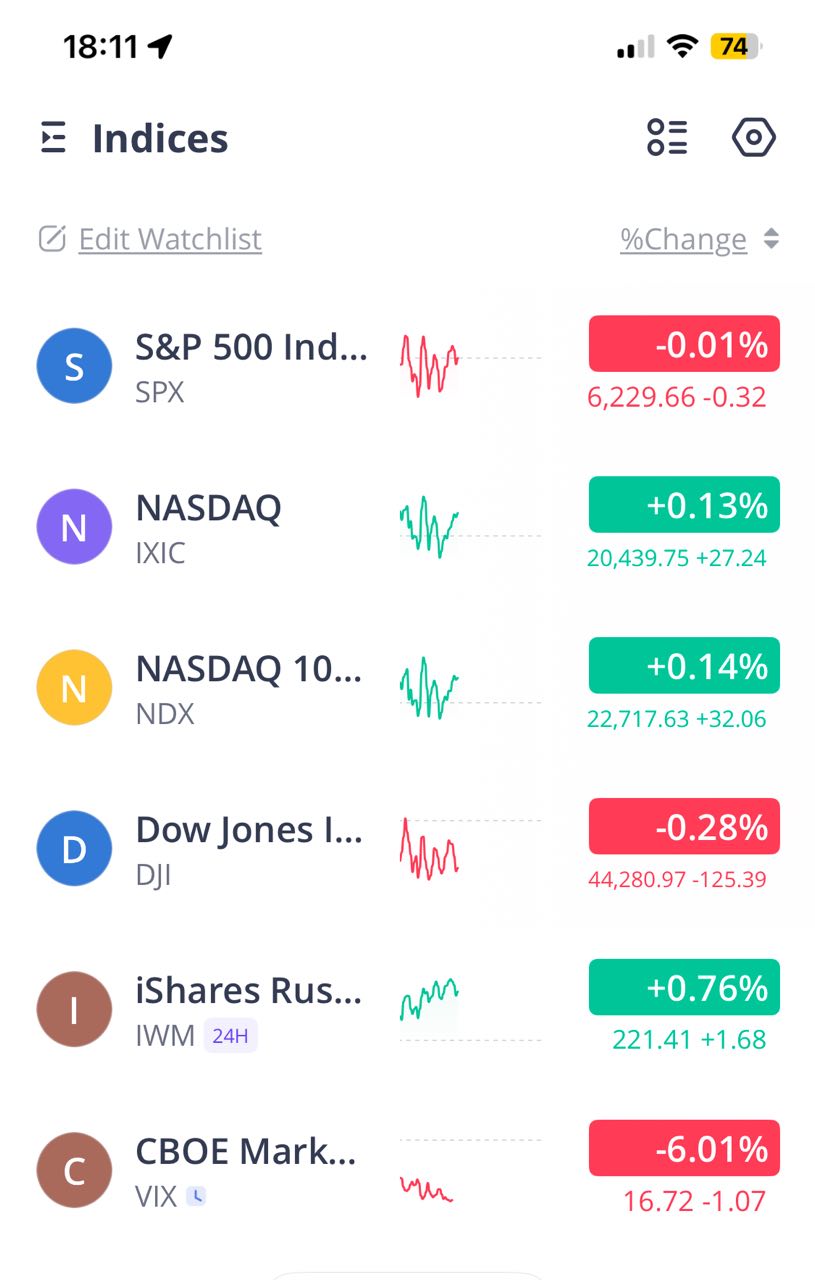Click the Edit Watchlist link
The height and width of the screenshot is (1280, 815).
pyautogui.click(x=170, y=240)
